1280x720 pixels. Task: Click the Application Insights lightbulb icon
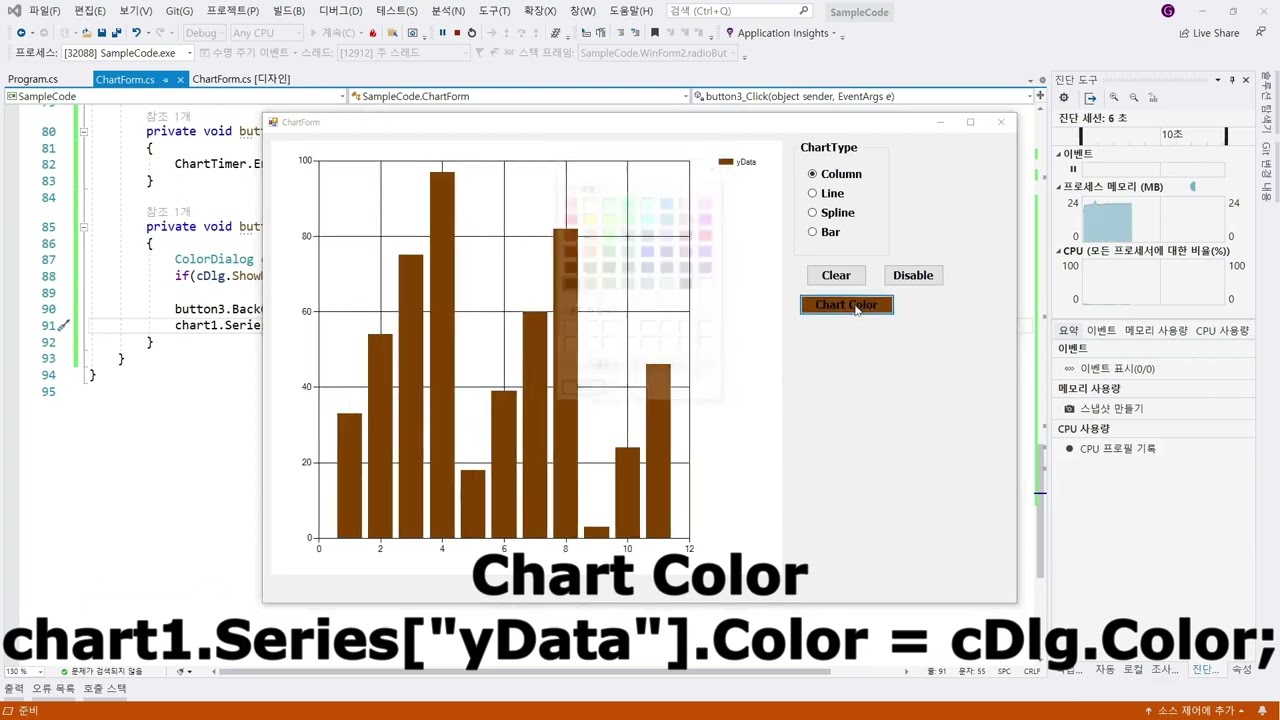coord(730,33)
